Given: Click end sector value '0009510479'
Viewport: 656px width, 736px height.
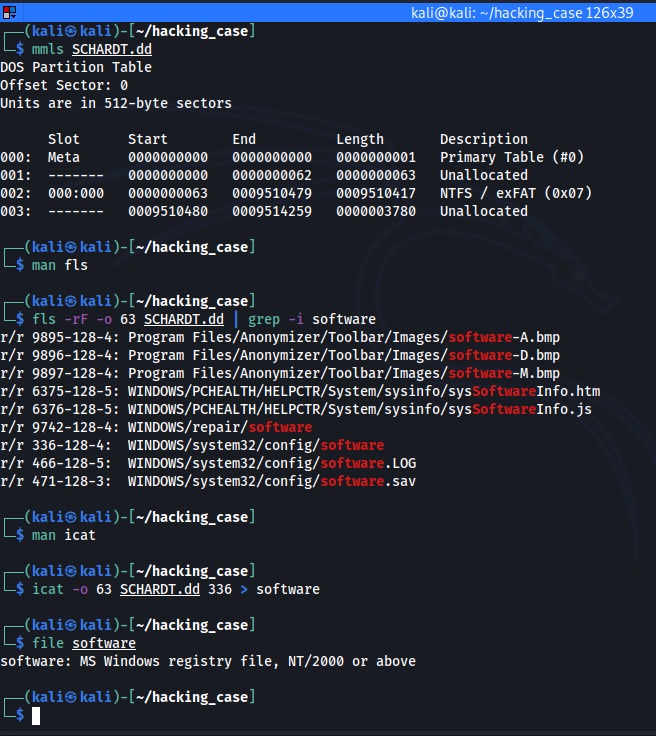Looking at the screenshot, I should [272, 193].
